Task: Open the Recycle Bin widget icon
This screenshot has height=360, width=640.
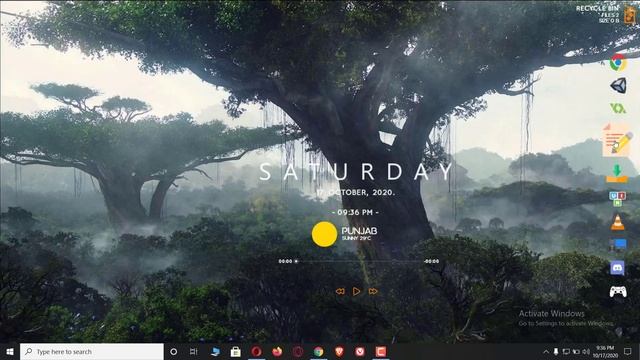Action: coord(630,16)
